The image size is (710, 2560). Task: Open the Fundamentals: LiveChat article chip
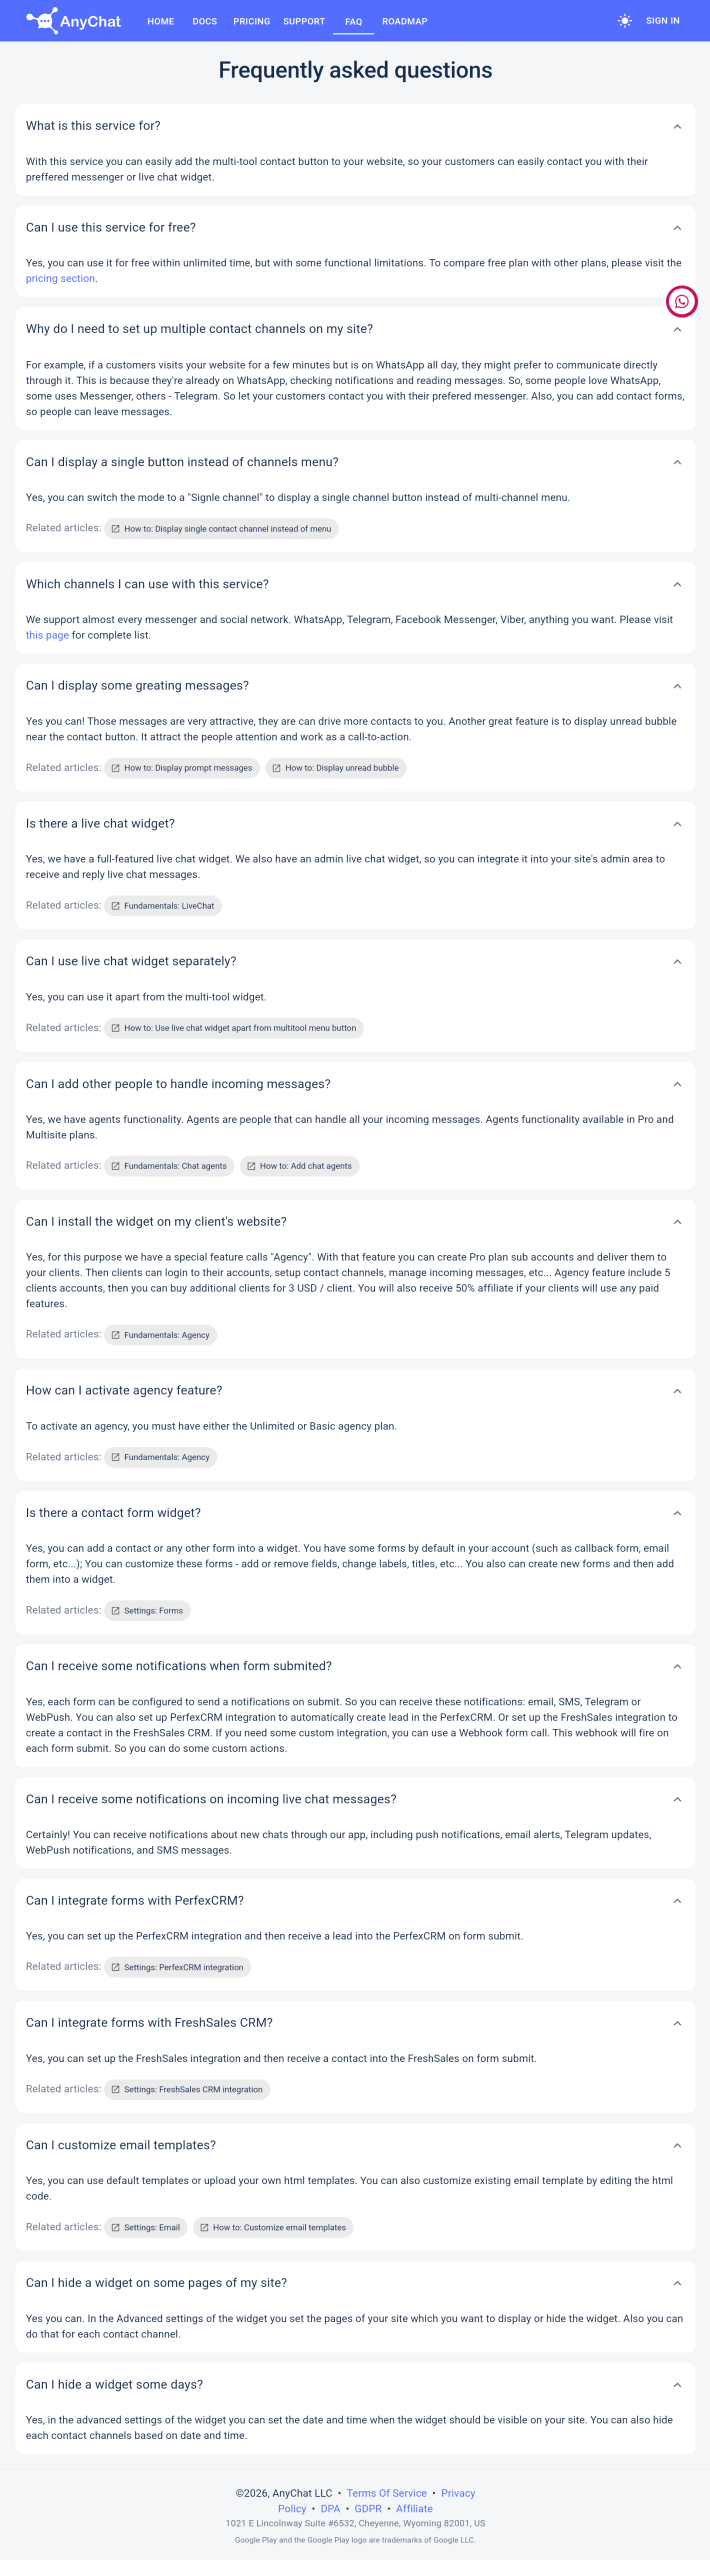(x=163, y=906)
